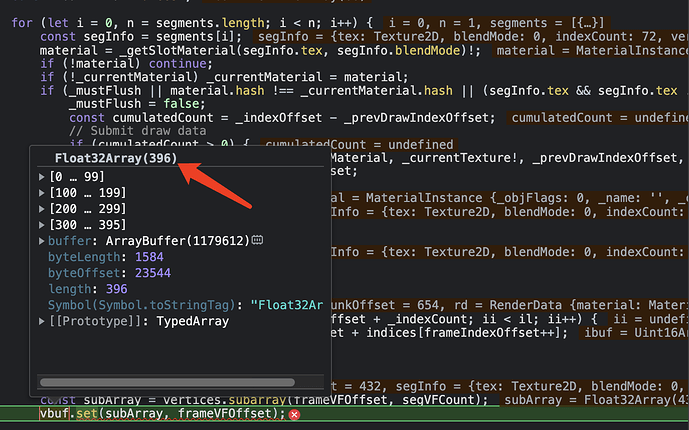Click the length value 396
The image size is (689, 430).
click(116, 289)
